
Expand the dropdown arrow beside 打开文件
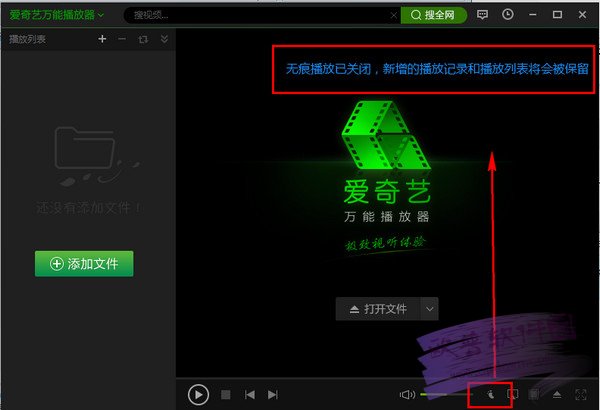pyautogui.click(x=429, y=309)
